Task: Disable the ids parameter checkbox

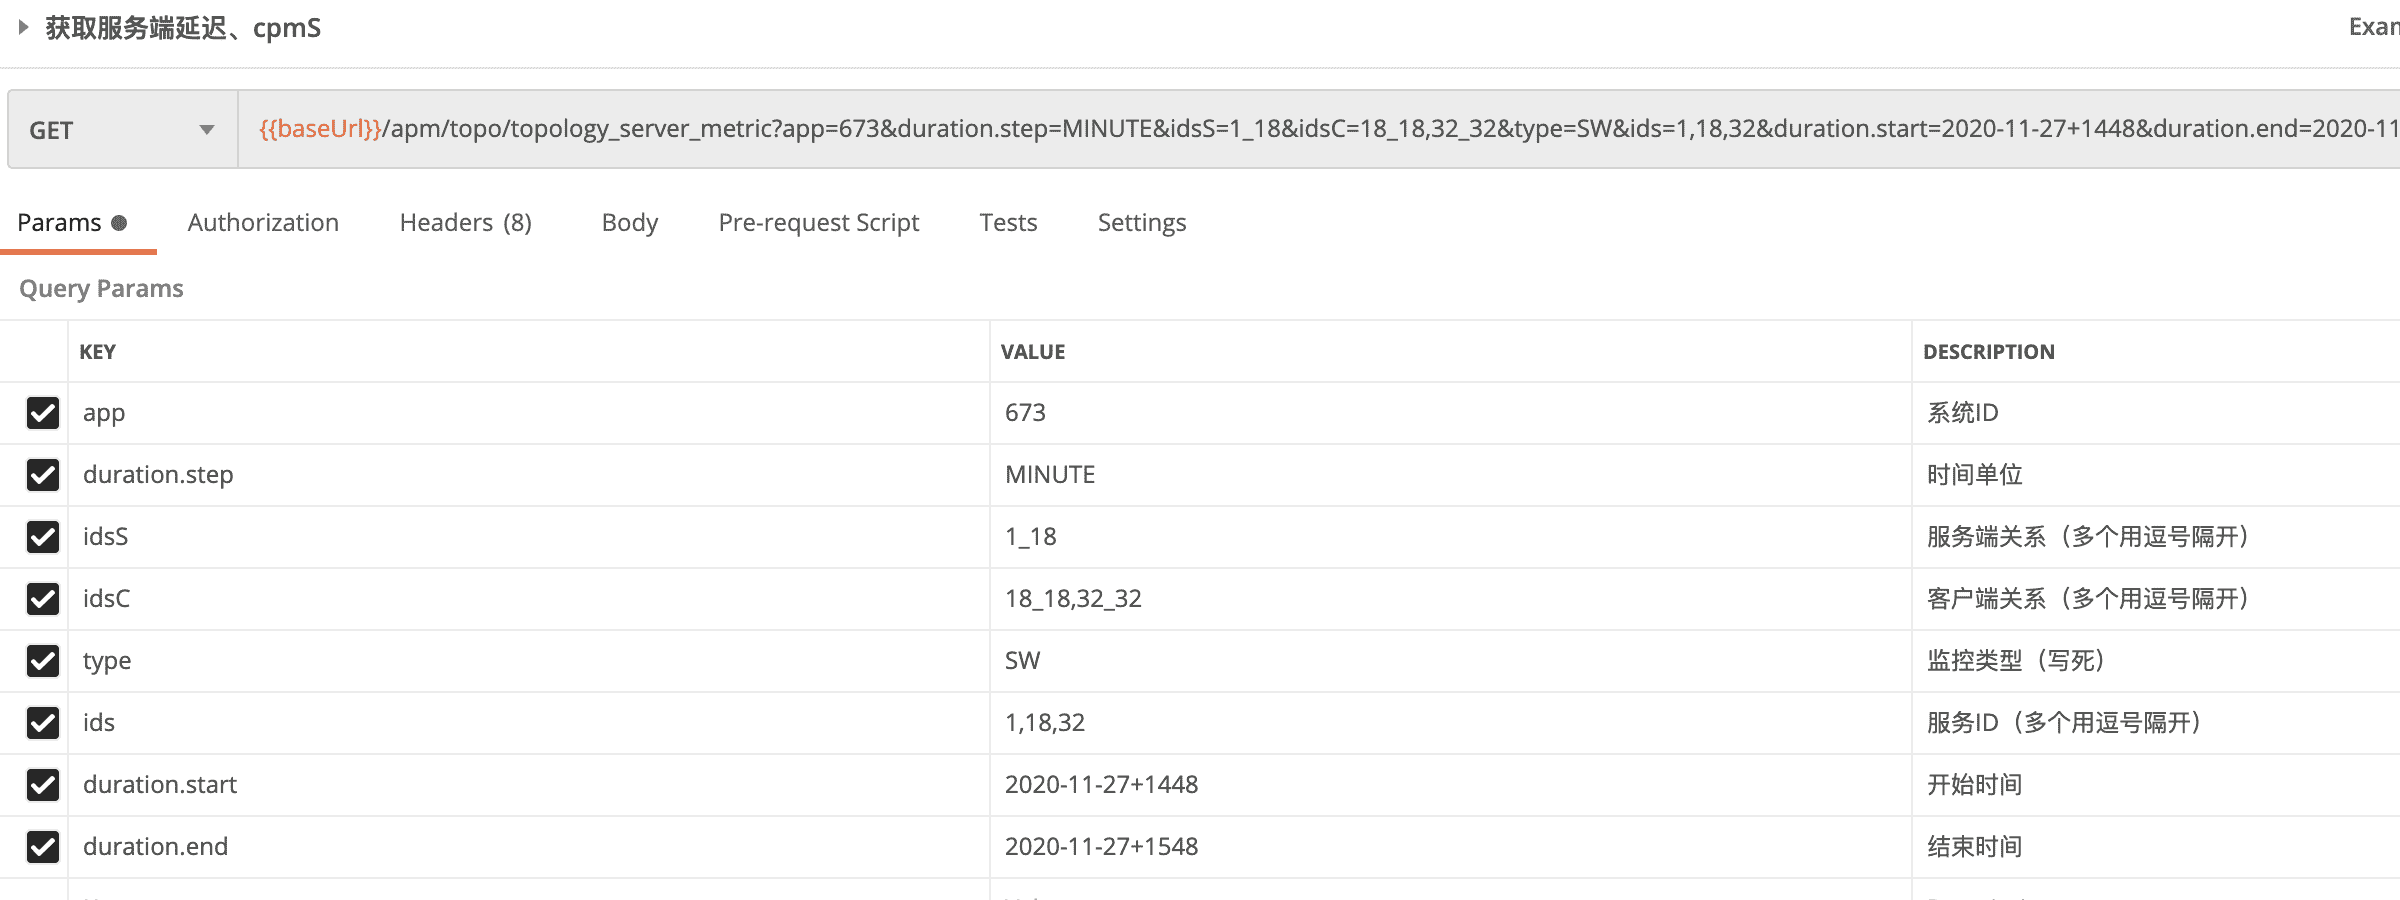Action: [43, 723]
